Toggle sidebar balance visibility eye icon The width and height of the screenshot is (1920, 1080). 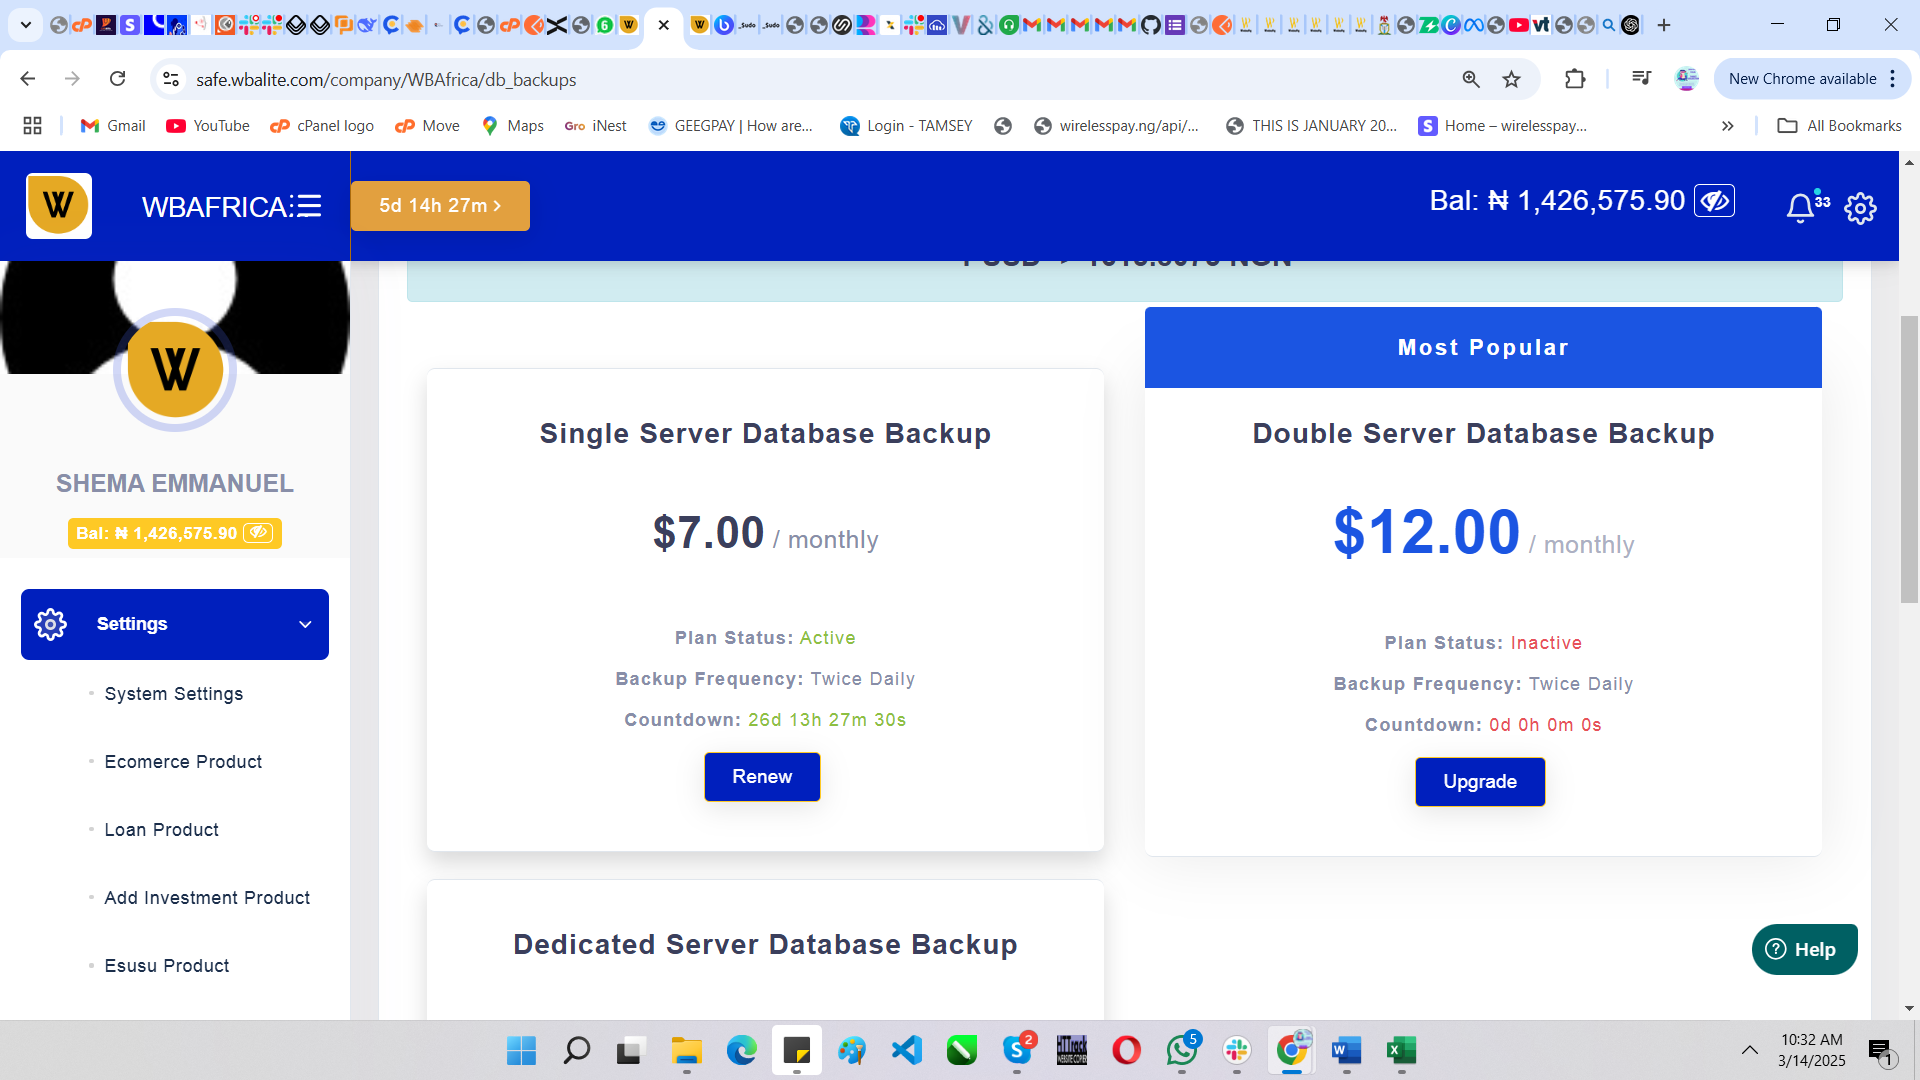tap(258, 533)
